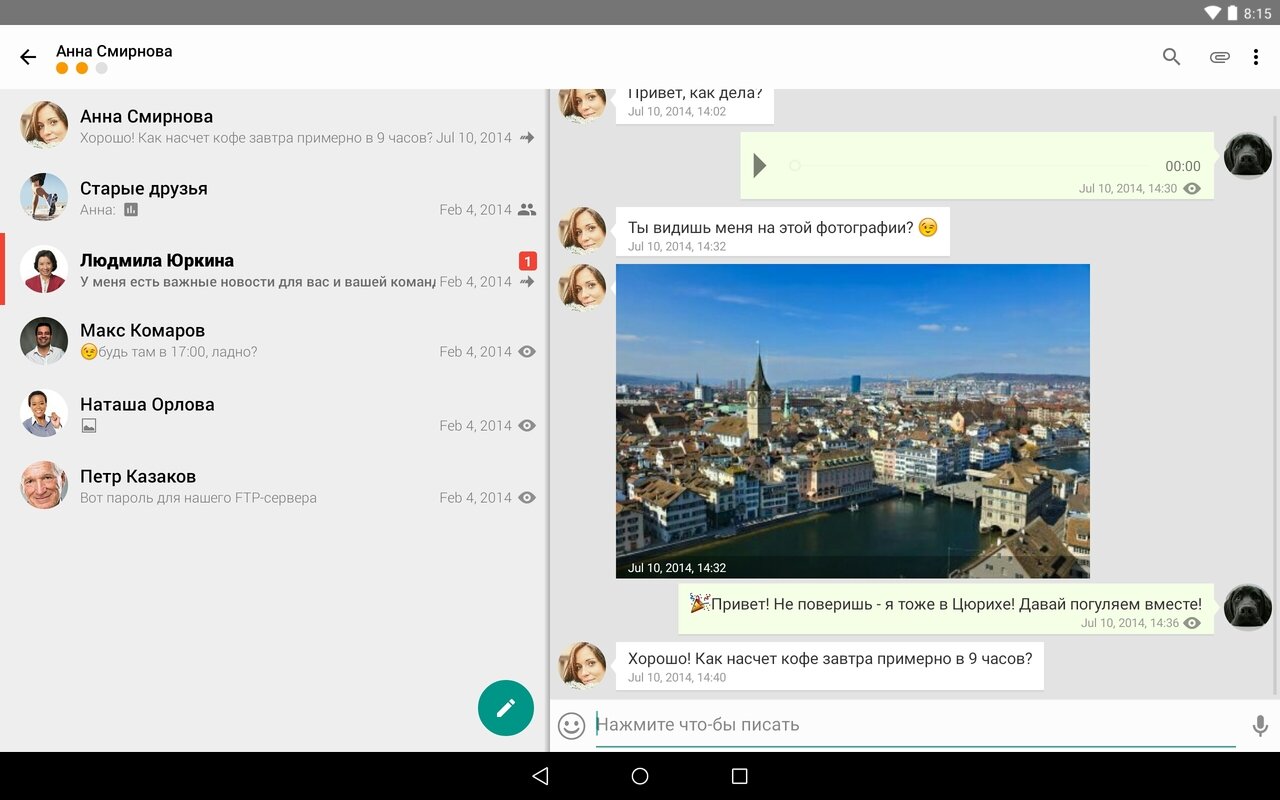Tap the unread badge on Людмила Юркина
Image resolution: width=1280 pixels, height=800 pixels.
click(x=528, y=261)
